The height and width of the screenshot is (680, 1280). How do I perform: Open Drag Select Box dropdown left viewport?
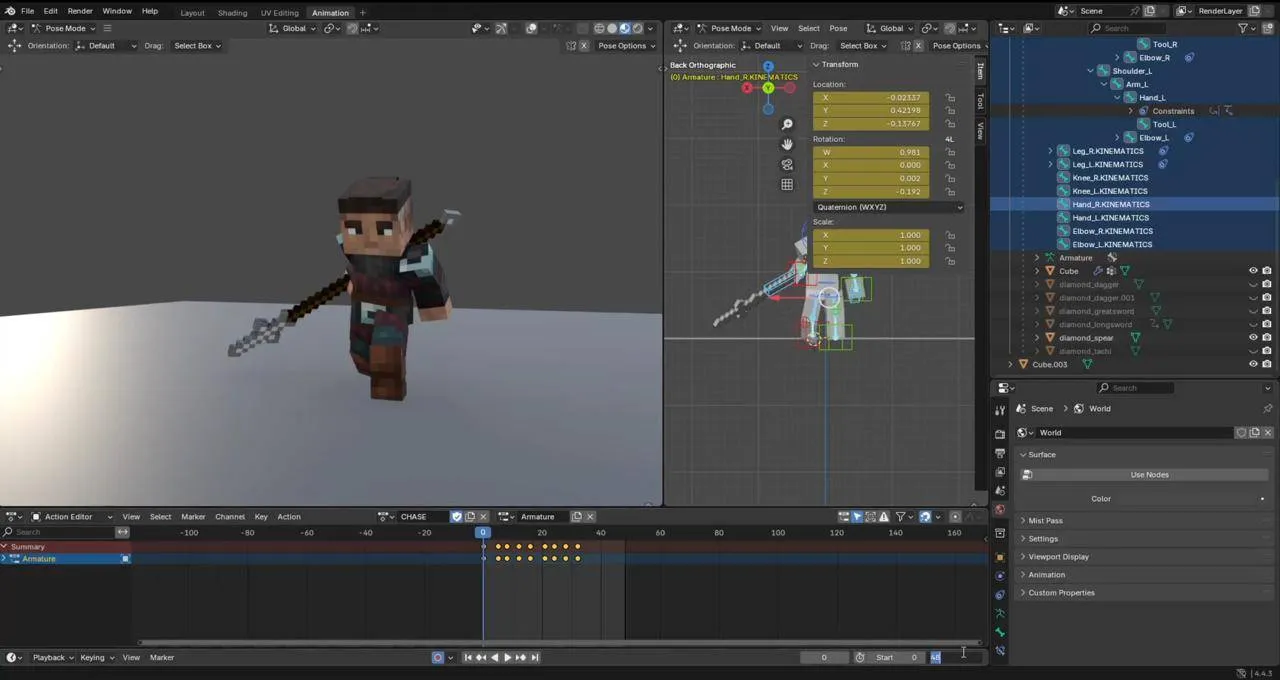tap(197, 45)
